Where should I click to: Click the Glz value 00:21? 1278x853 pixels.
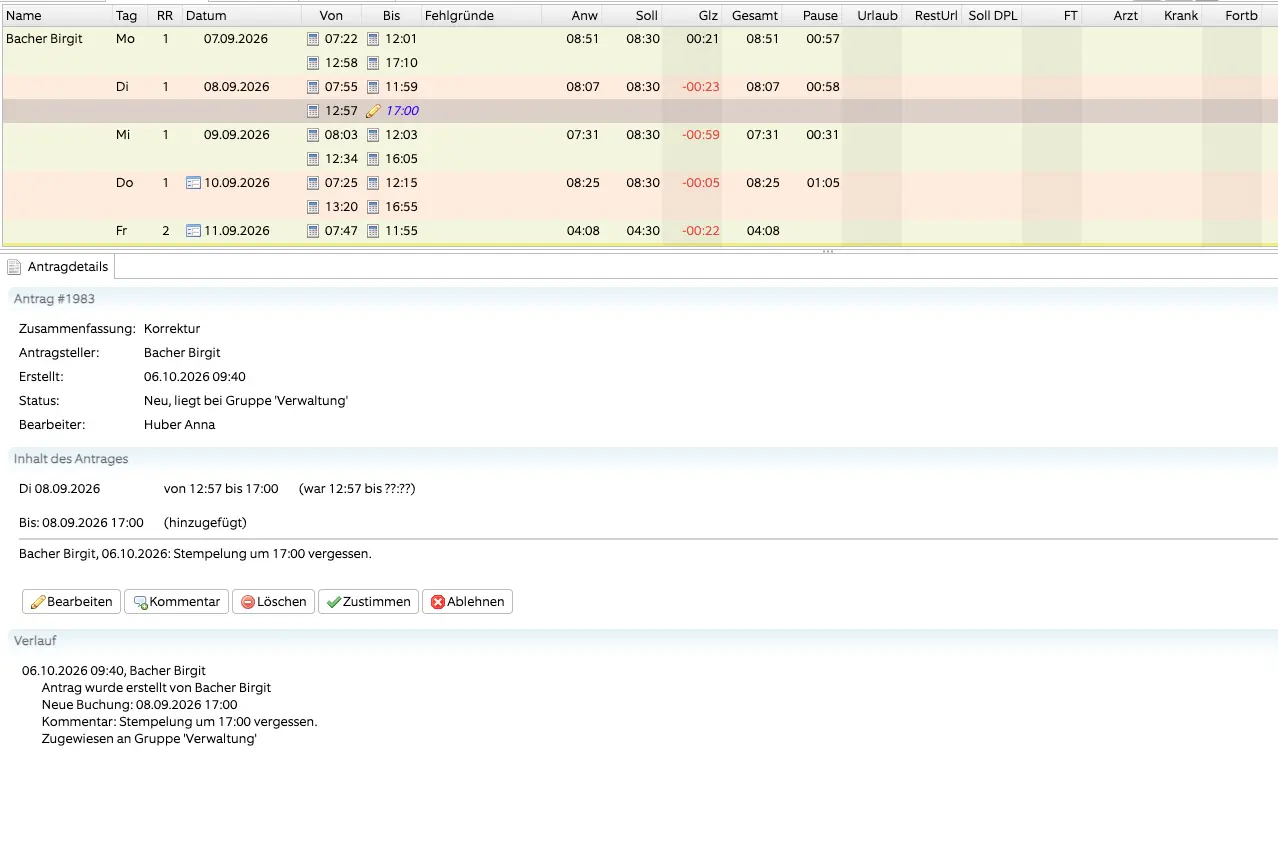tap(703, 39)
